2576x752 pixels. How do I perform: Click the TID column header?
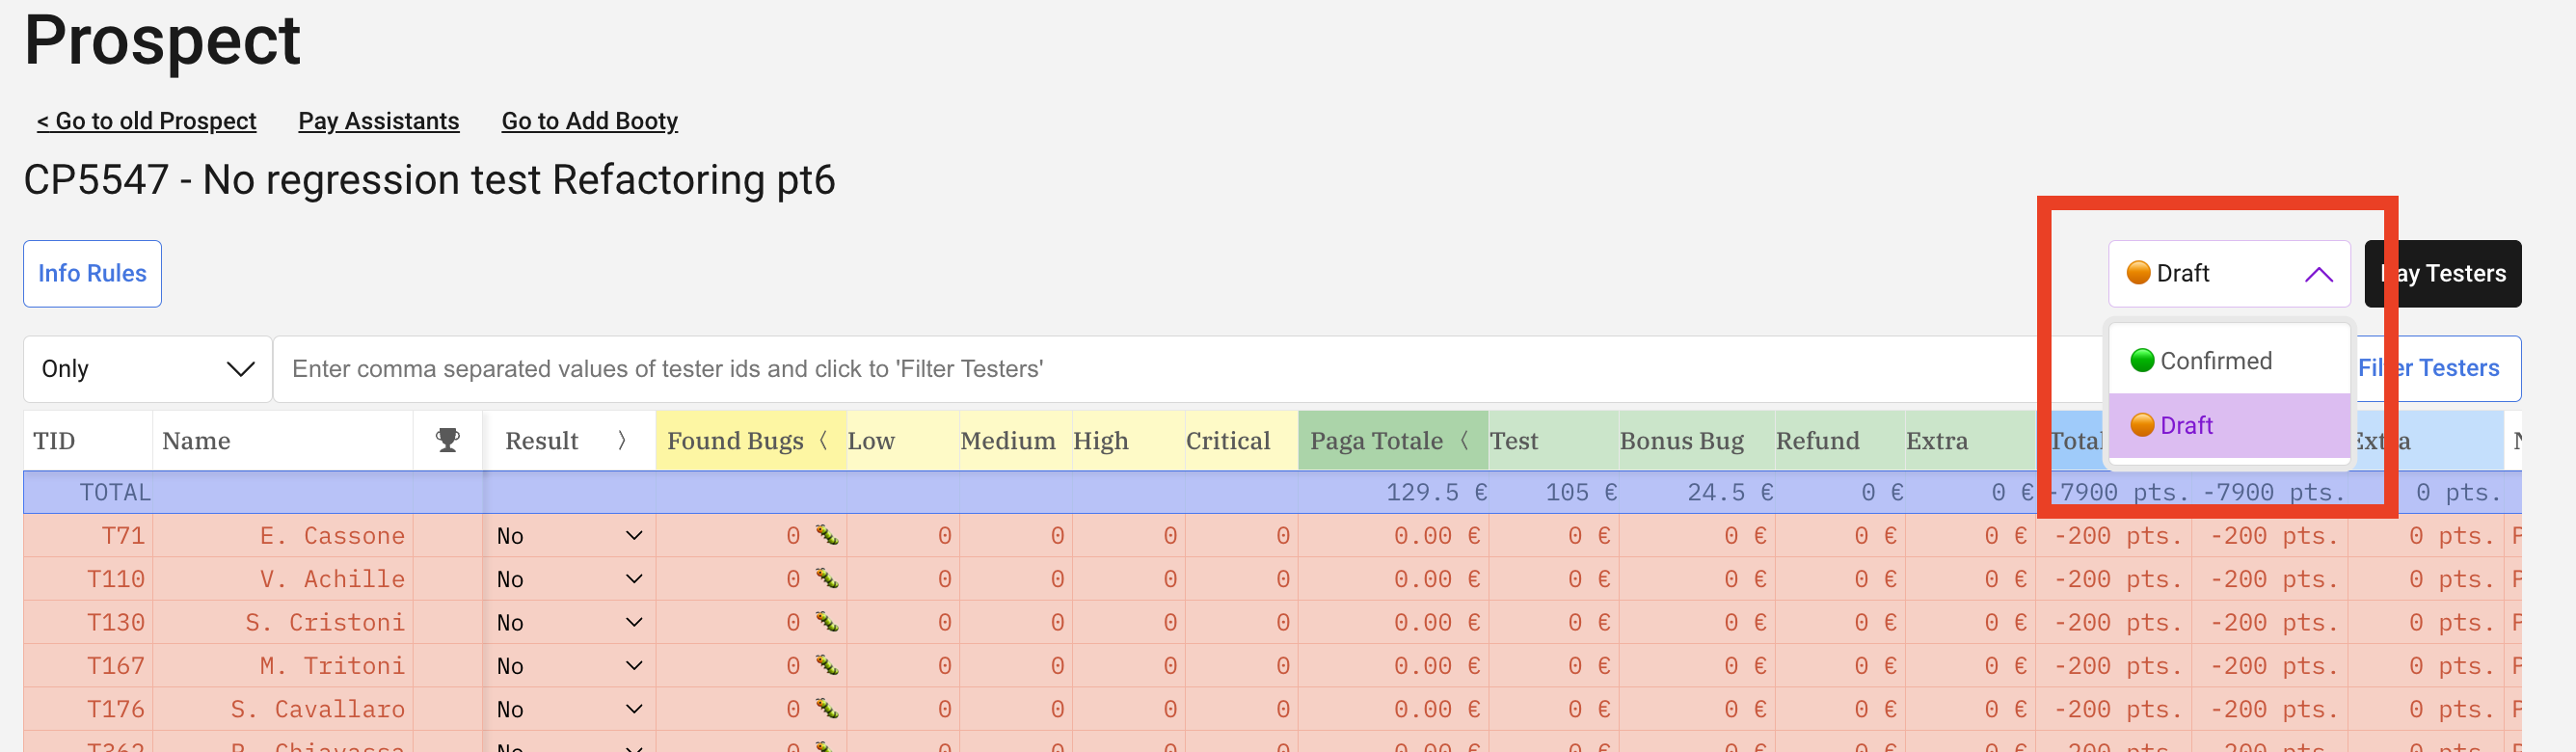pos(88,440)
